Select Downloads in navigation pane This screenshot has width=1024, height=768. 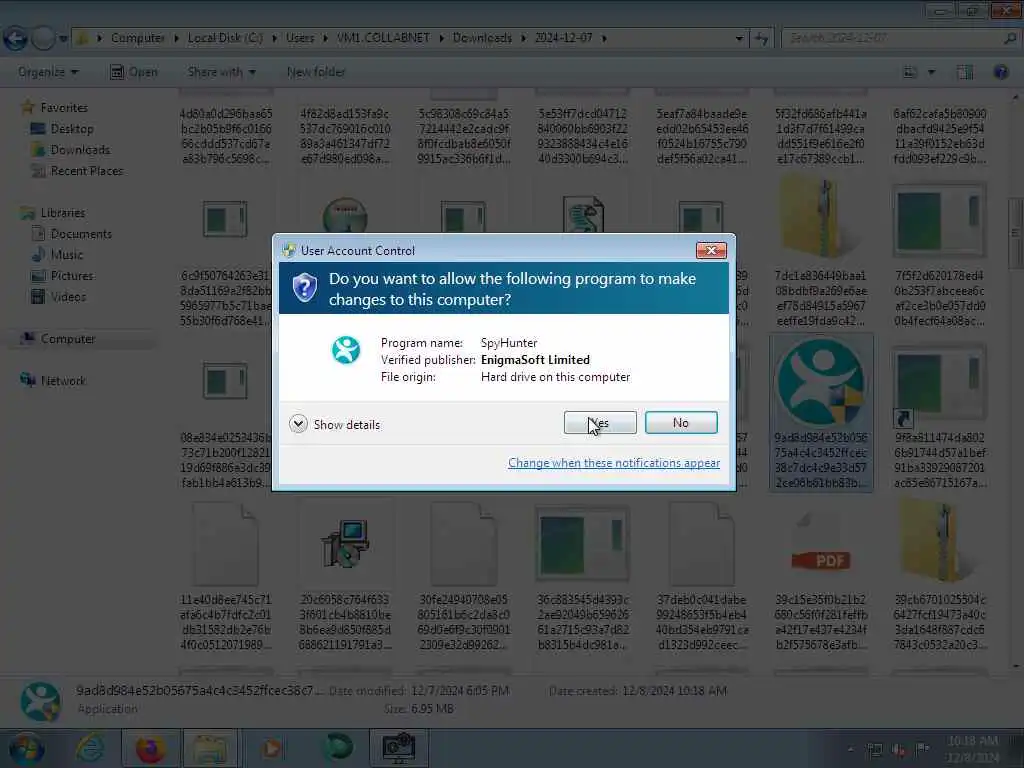point(80,150)
